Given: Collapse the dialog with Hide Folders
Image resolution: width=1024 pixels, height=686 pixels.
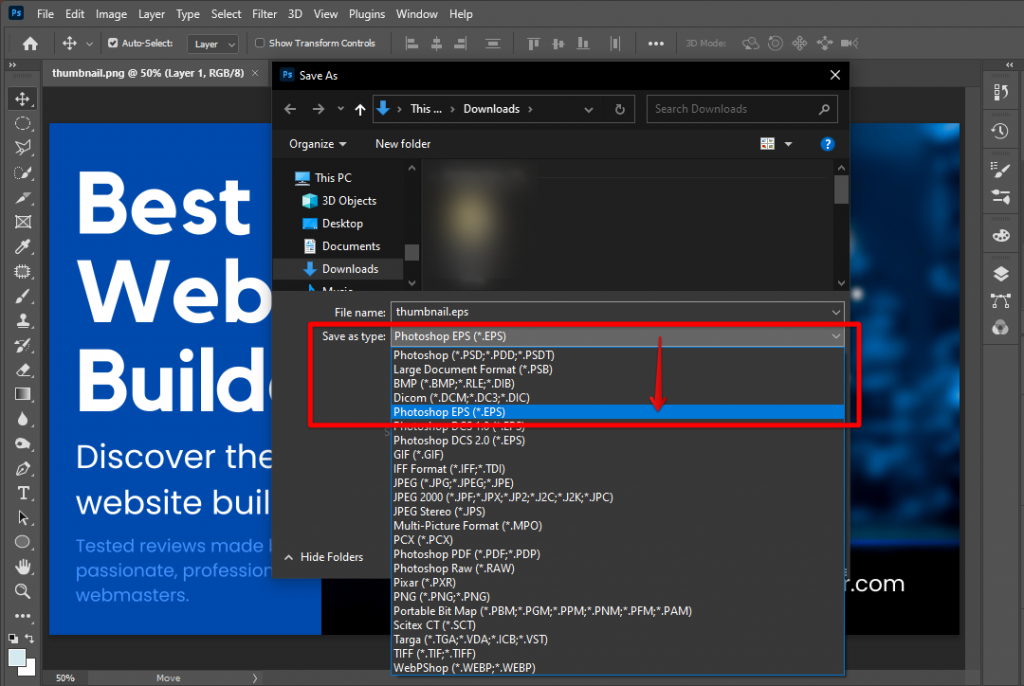Looking at the screenshot, I should point(324,557).
